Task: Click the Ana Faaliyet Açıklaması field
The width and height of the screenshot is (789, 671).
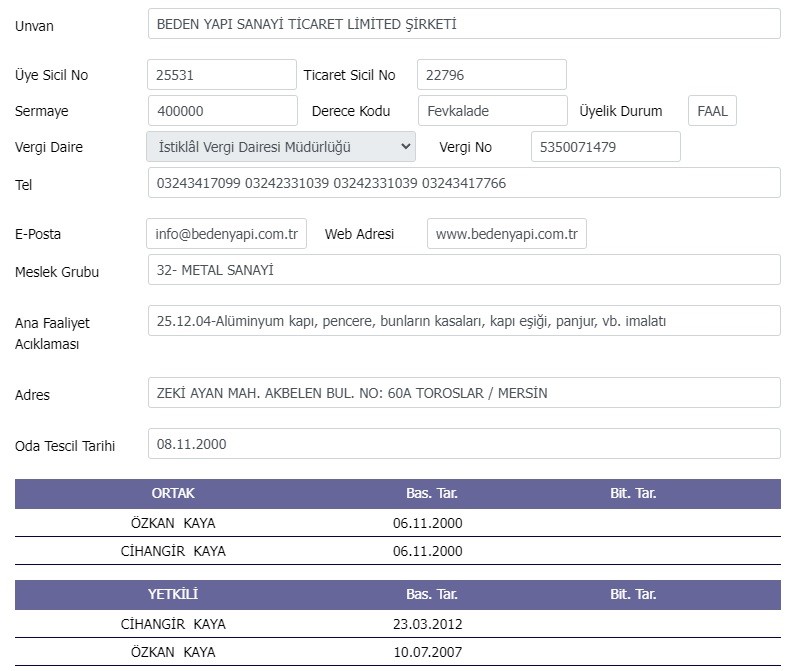Action: point(464,321)
